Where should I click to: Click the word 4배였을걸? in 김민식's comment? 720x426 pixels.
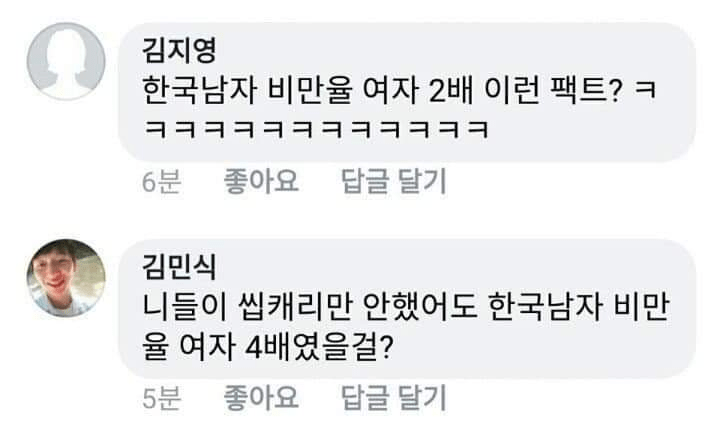click(319, 348)
